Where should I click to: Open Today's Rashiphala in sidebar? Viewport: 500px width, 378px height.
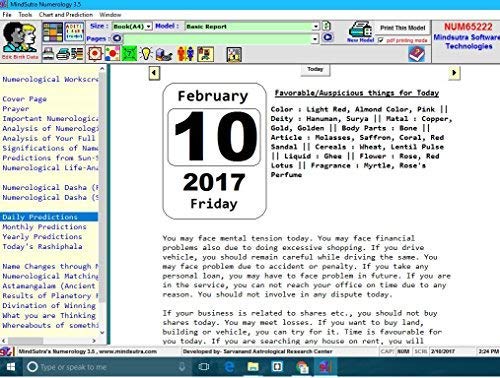[x=42, y=247]
